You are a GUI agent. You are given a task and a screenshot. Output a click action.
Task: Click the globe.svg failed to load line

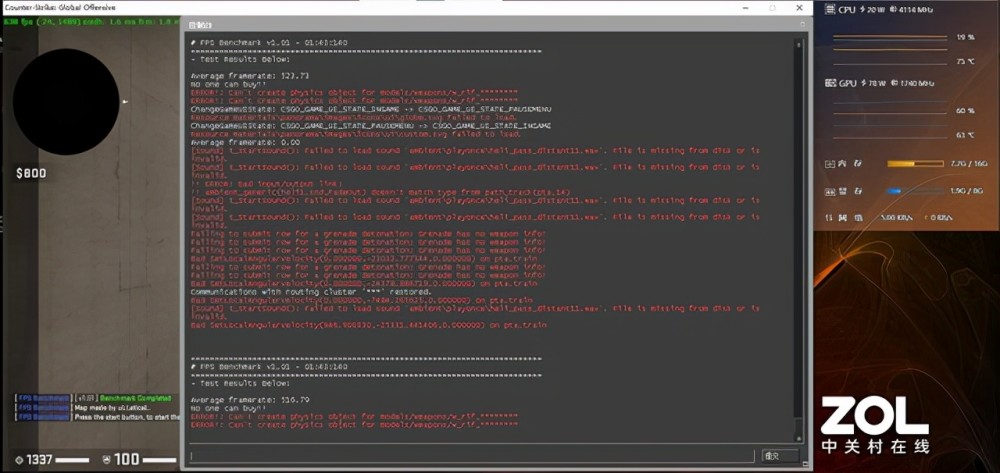point(353,118)
